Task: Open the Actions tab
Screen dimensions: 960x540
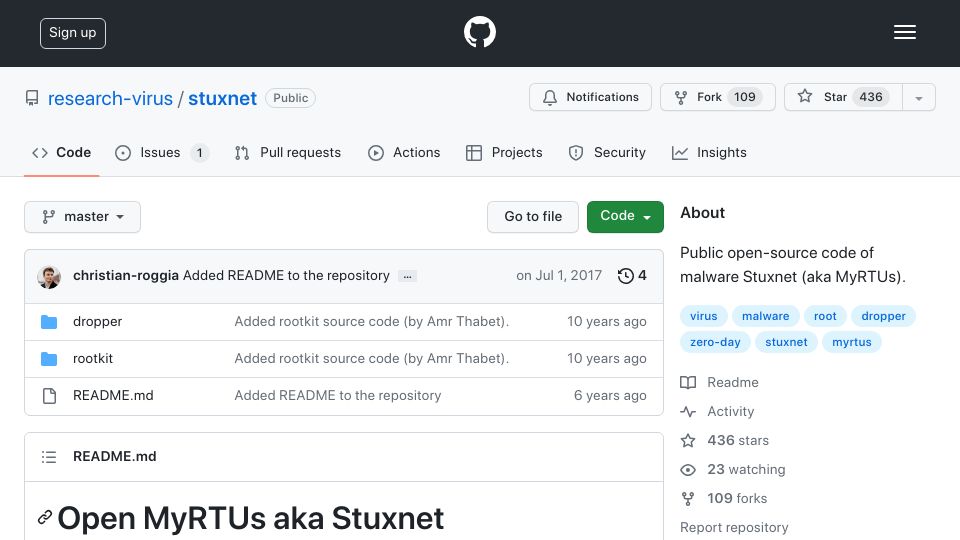Action: (x=404, y=152)
